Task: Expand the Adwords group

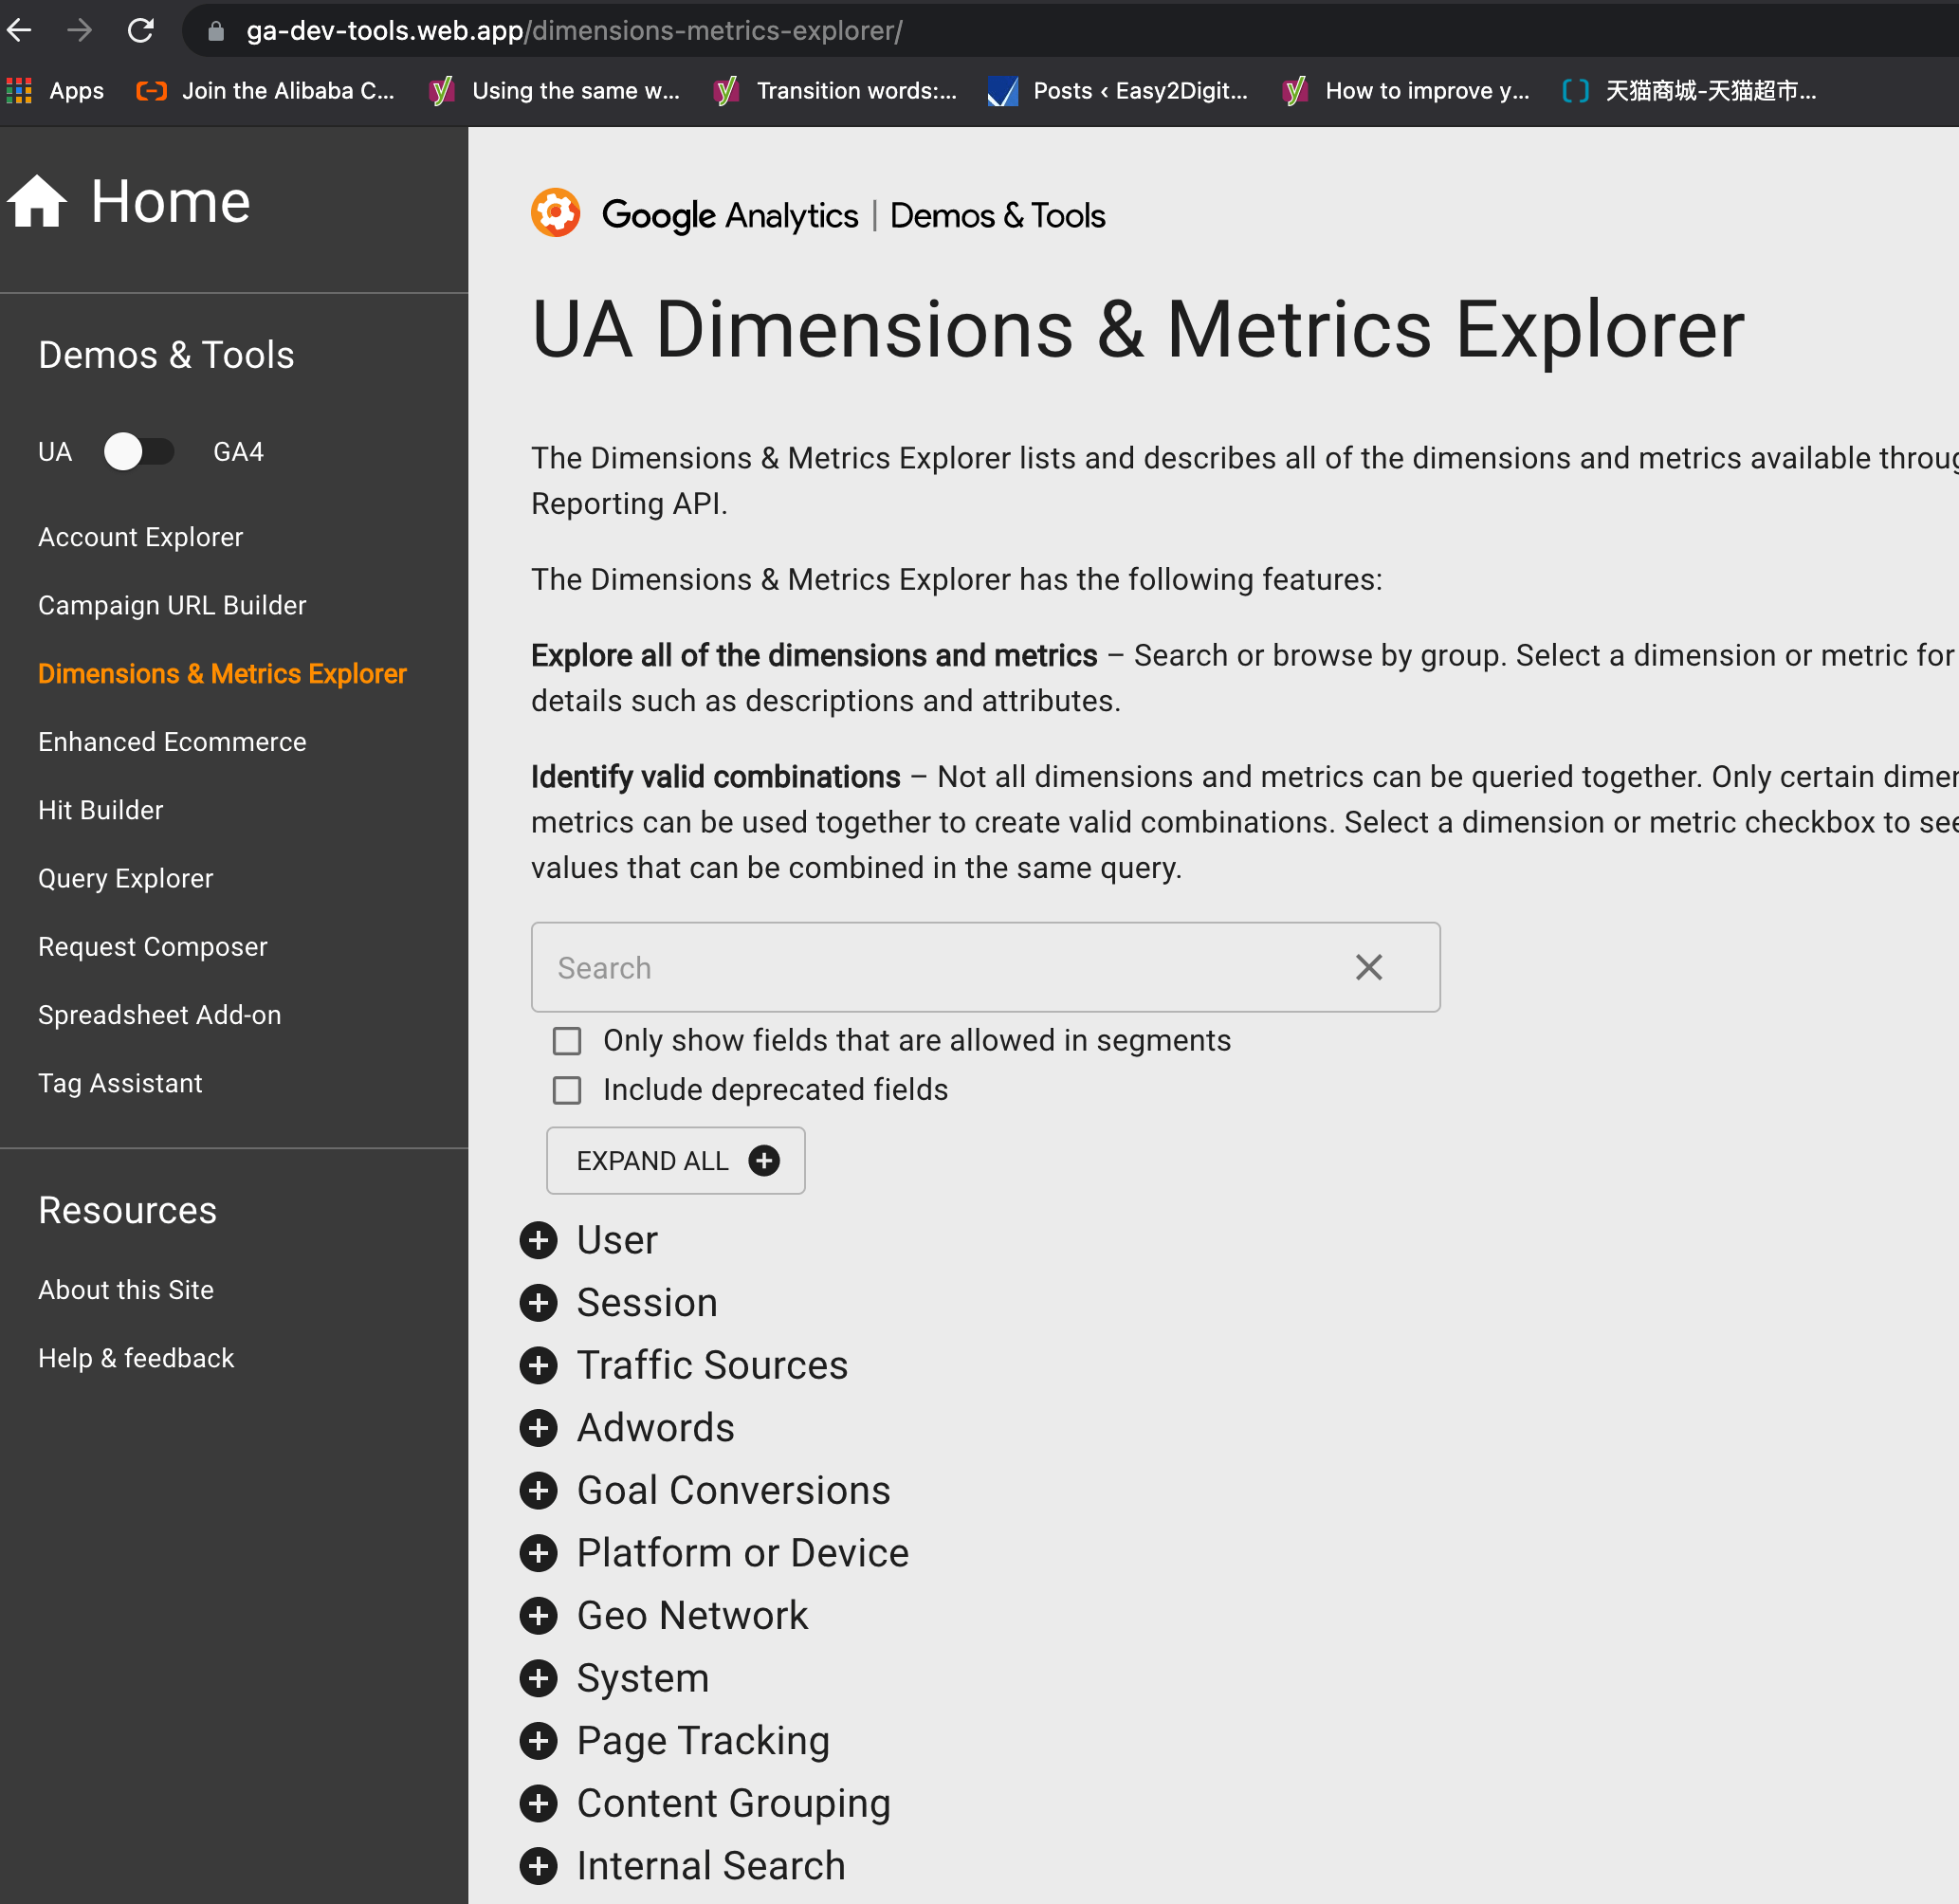Action: click(539, 1428)
